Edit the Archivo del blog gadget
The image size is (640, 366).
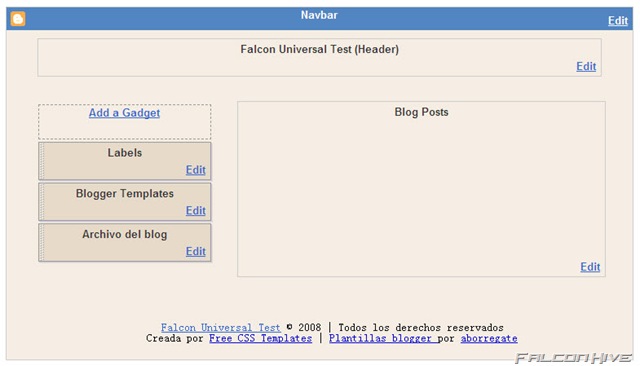coord(196,251)
